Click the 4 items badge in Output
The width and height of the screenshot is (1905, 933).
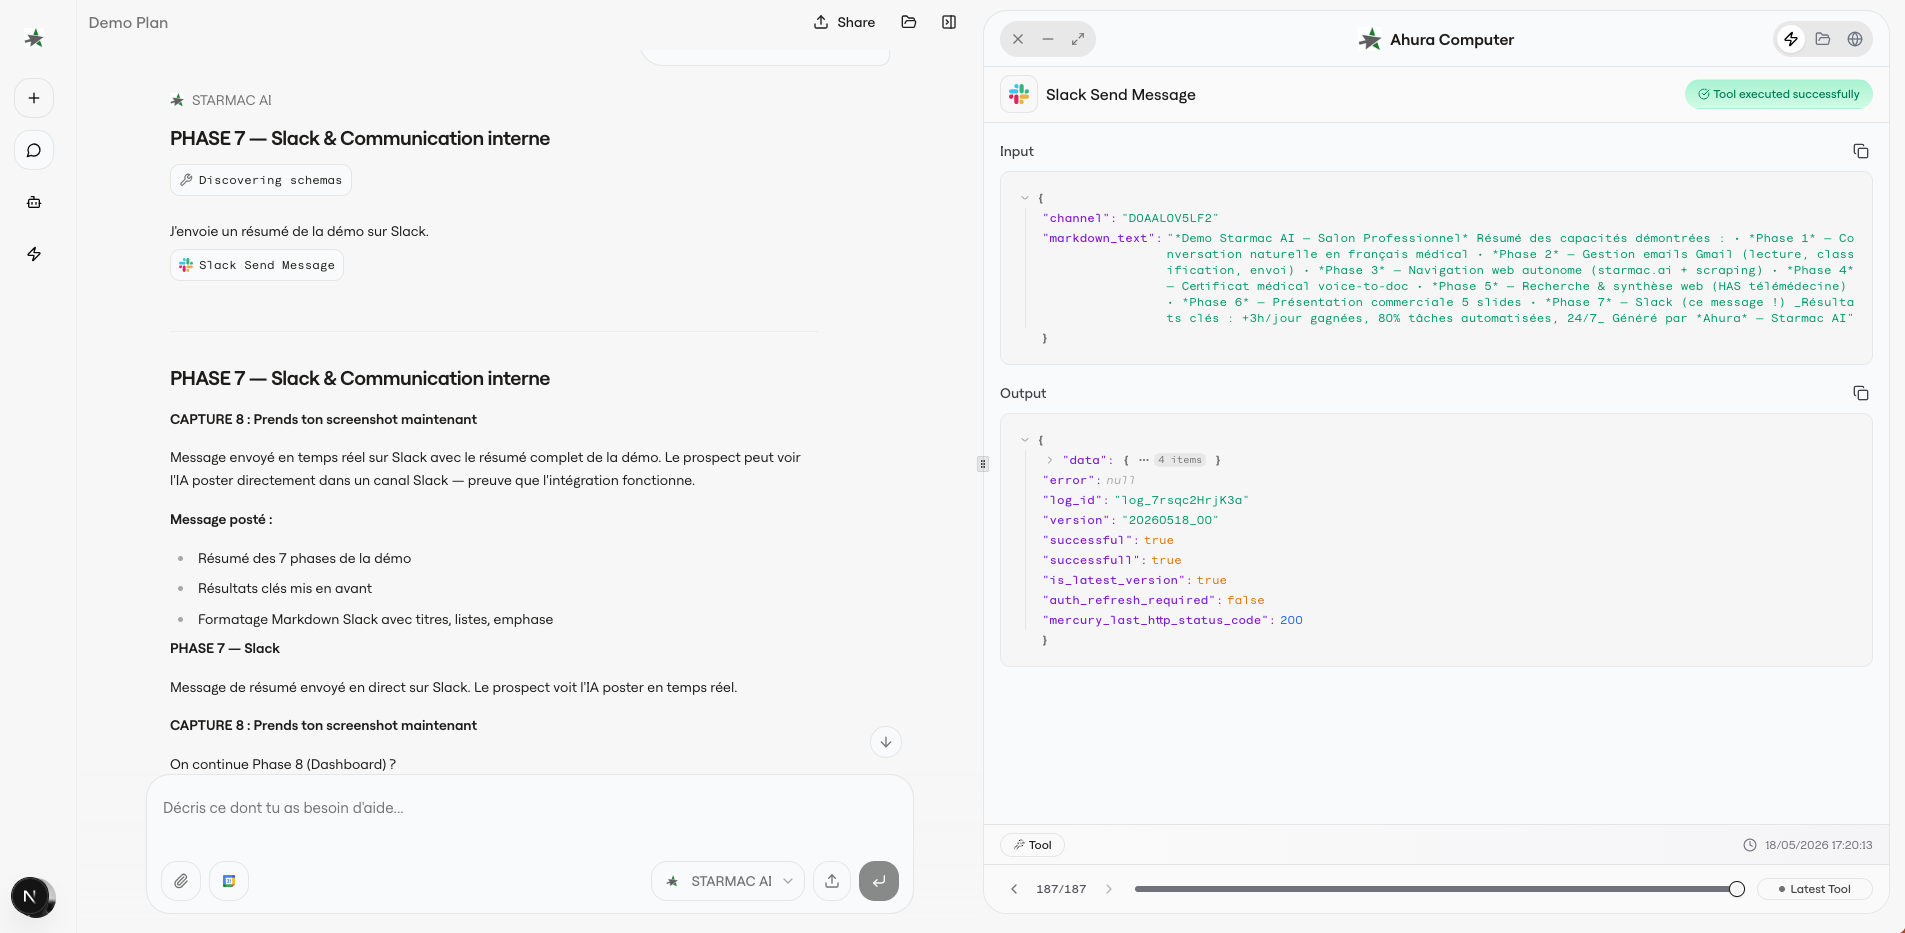click(x=1180, y=460)
